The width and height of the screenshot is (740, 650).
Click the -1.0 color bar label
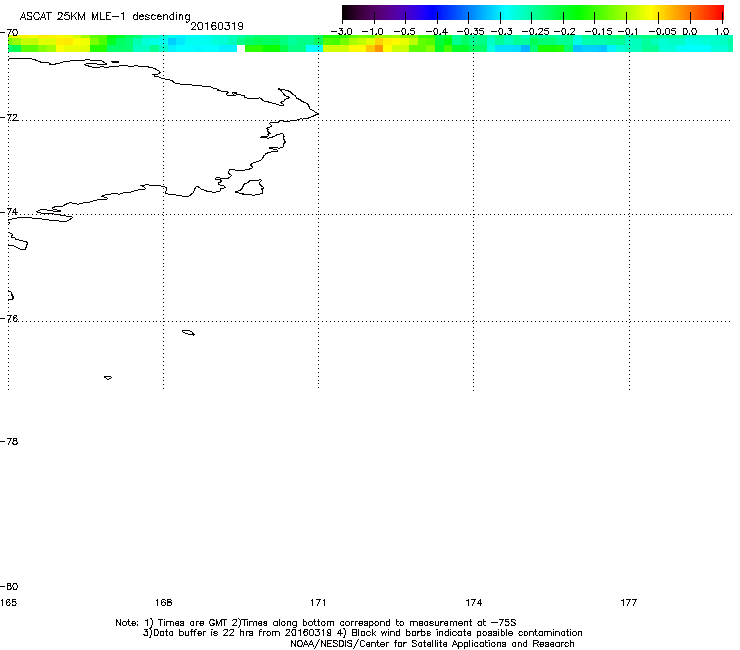point(372,32)
